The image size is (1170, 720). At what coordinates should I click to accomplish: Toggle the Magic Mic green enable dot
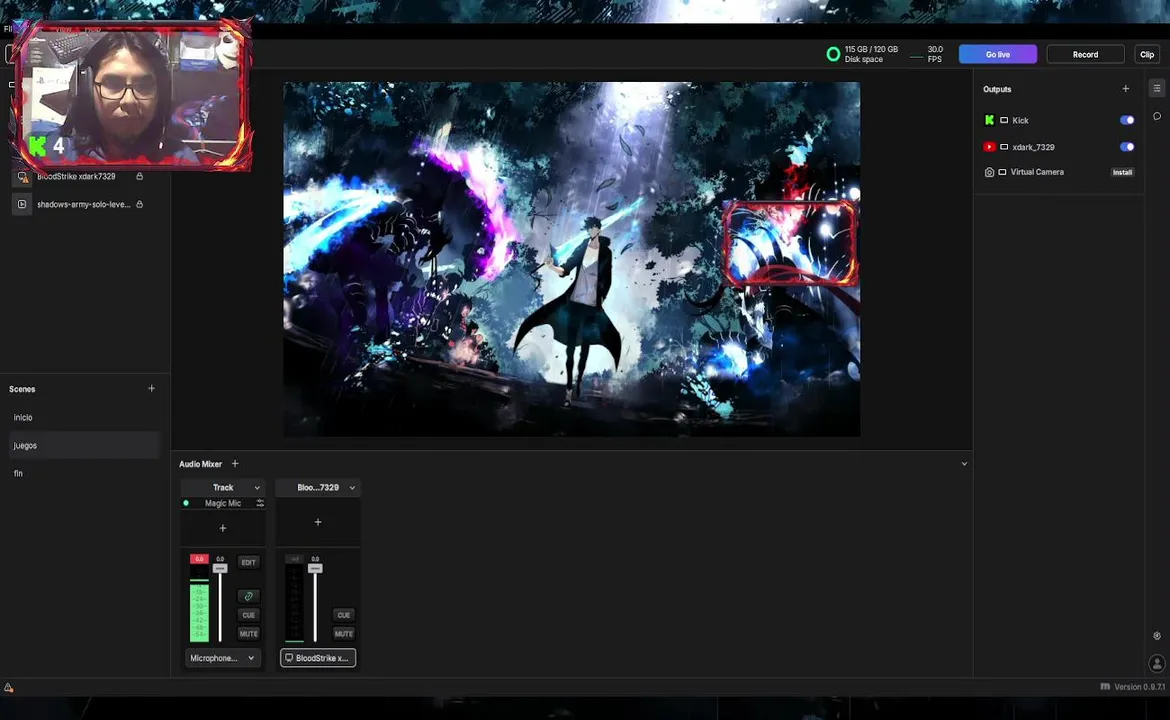click(x=186, y=503)
